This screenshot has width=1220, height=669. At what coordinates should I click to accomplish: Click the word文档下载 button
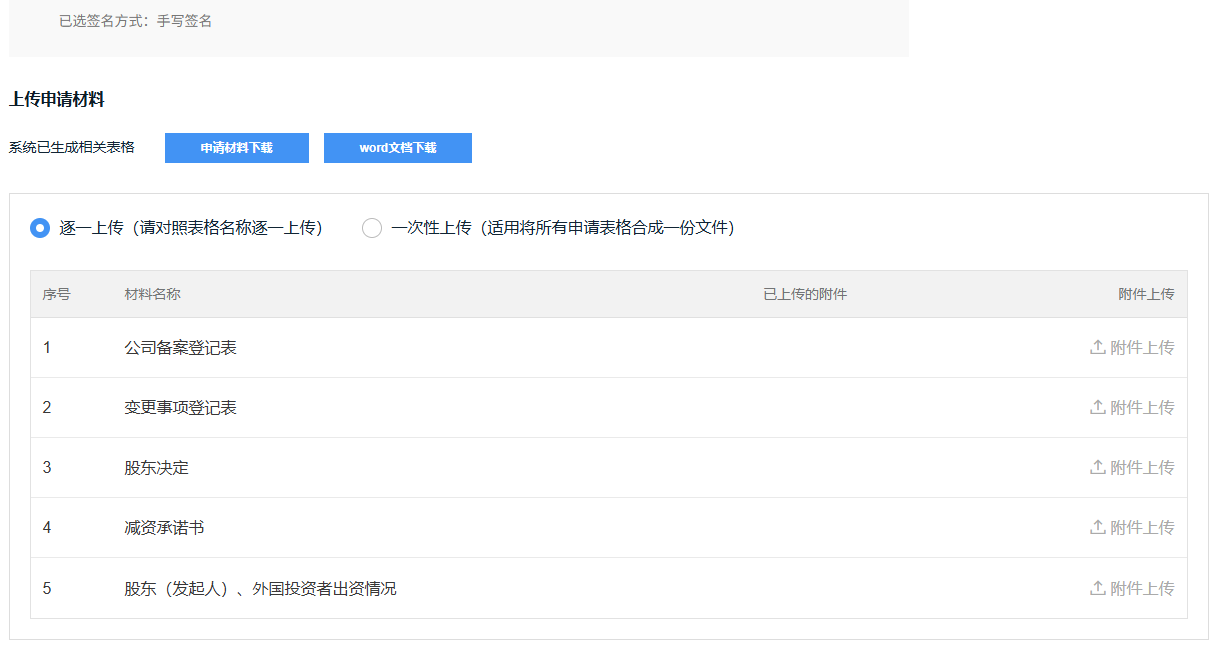[x=398, y=148]
